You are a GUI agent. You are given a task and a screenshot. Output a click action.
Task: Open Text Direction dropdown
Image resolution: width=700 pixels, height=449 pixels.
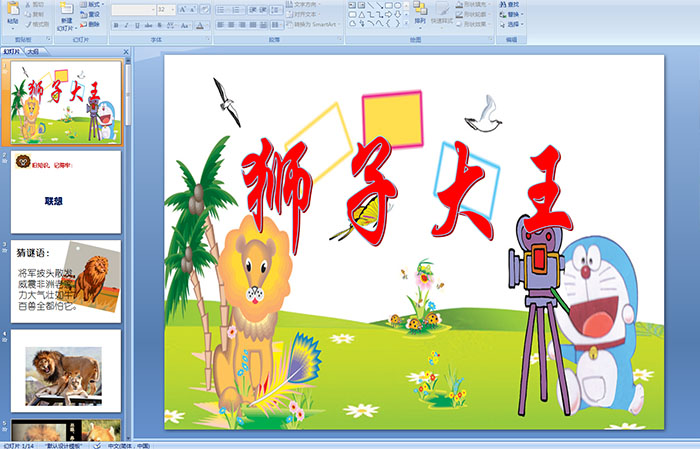303,4
